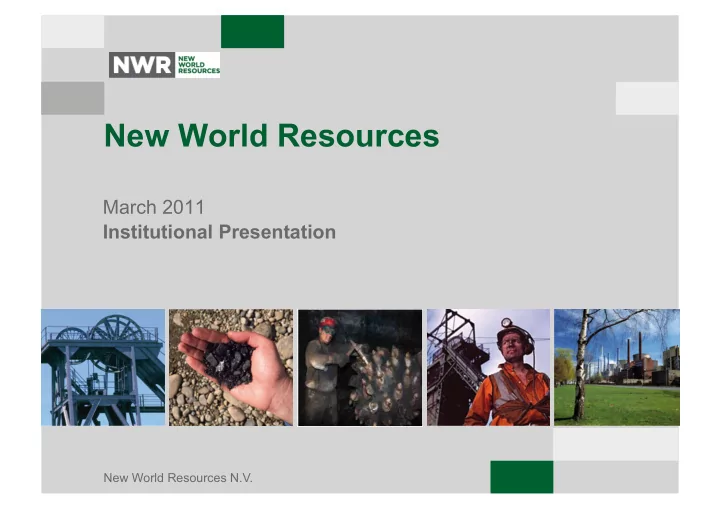This screenshot has width=720, height=509.
Task: Click the 'New World Resources' green title
Action: (x=272, y=136)
